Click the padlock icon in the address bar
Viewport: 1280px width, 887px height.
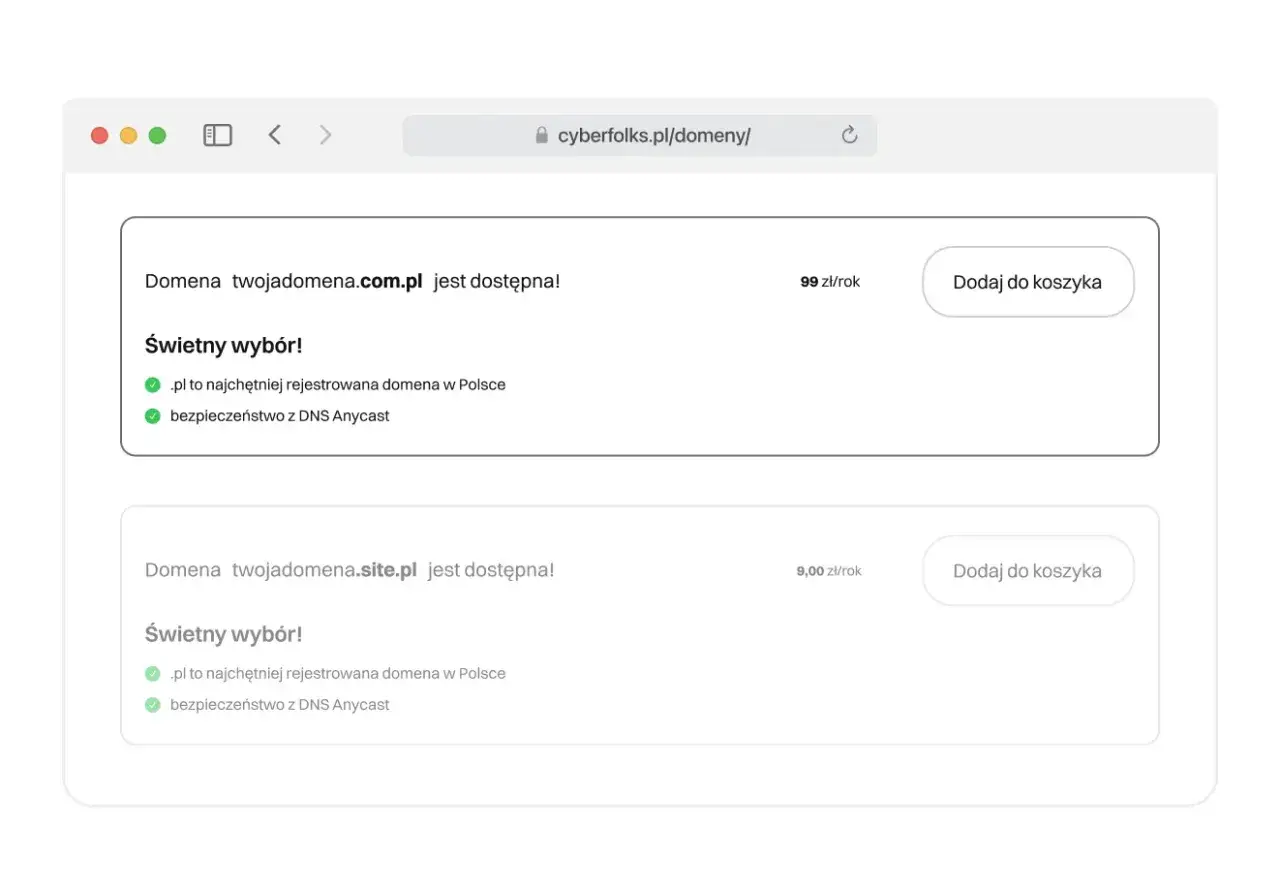point(541,135)
